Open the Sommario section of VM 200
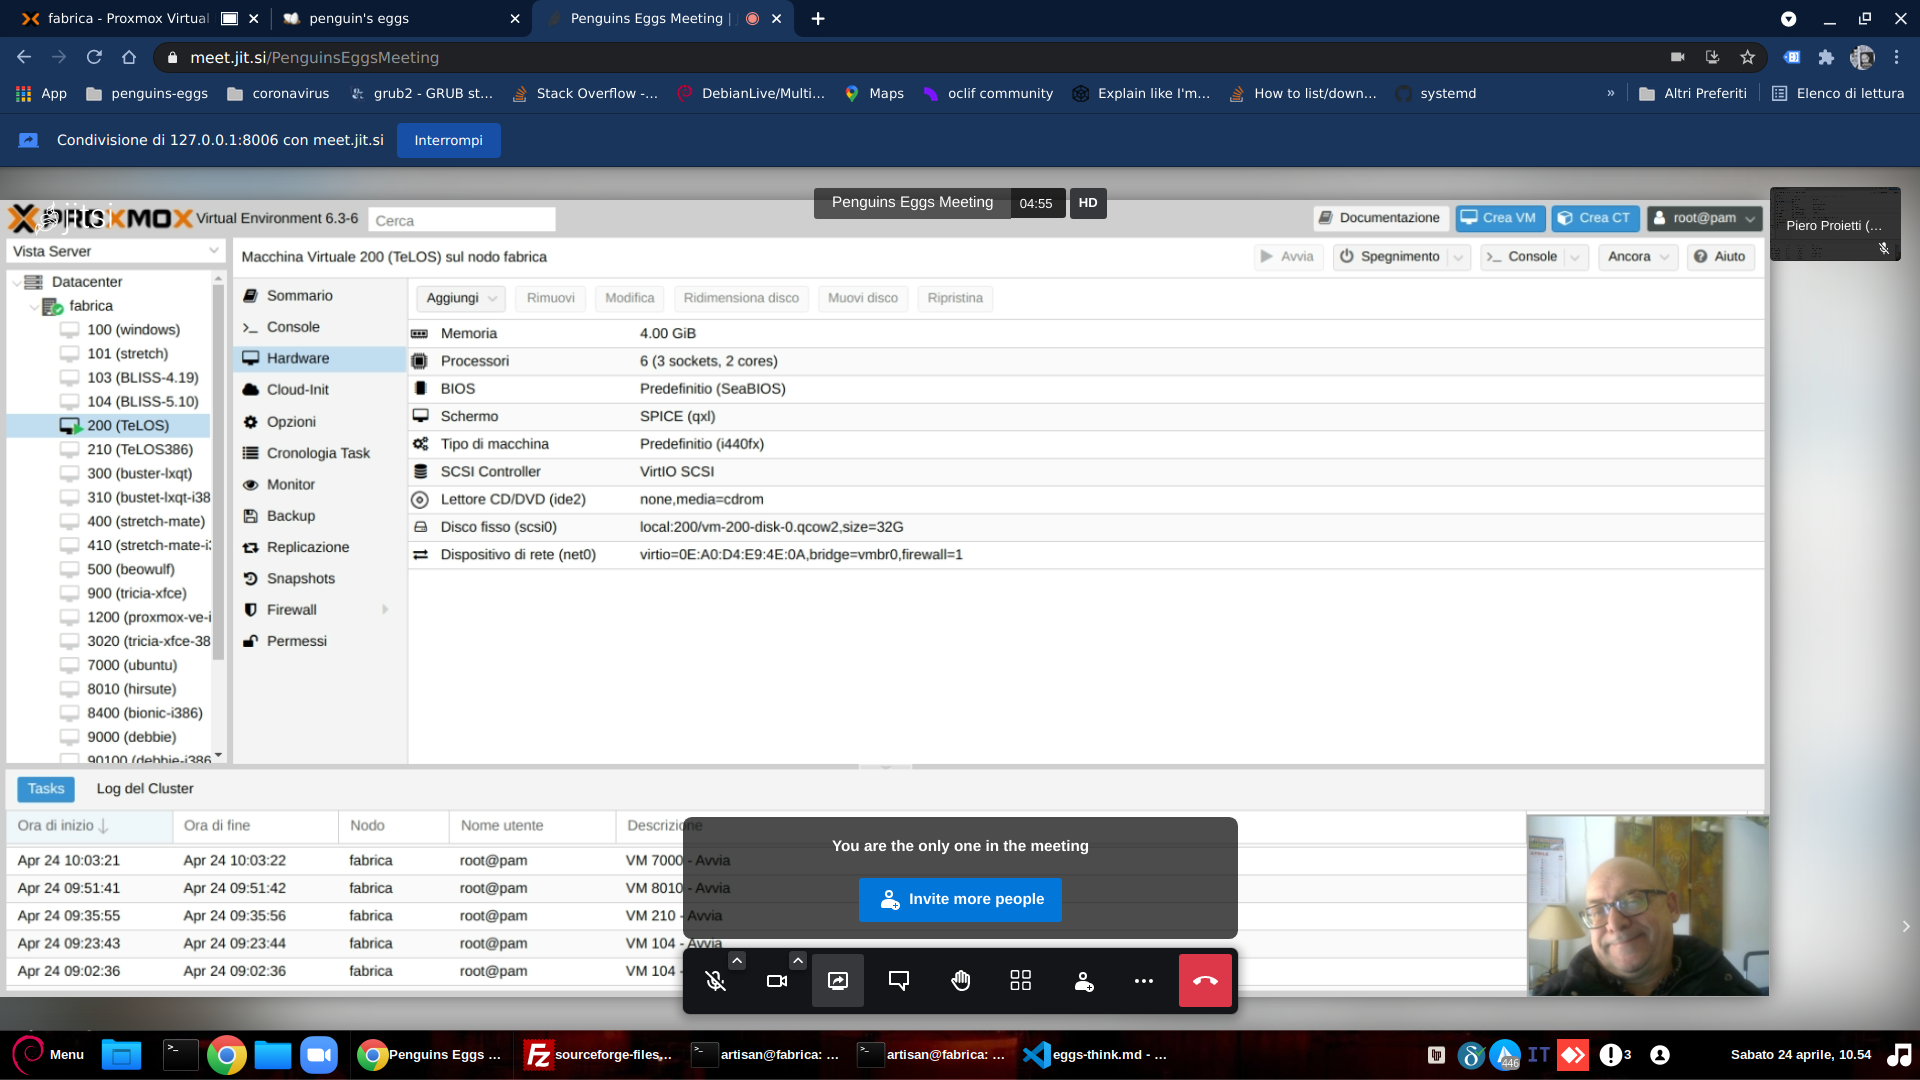Screen dimensions: 1920x1080 300,296
